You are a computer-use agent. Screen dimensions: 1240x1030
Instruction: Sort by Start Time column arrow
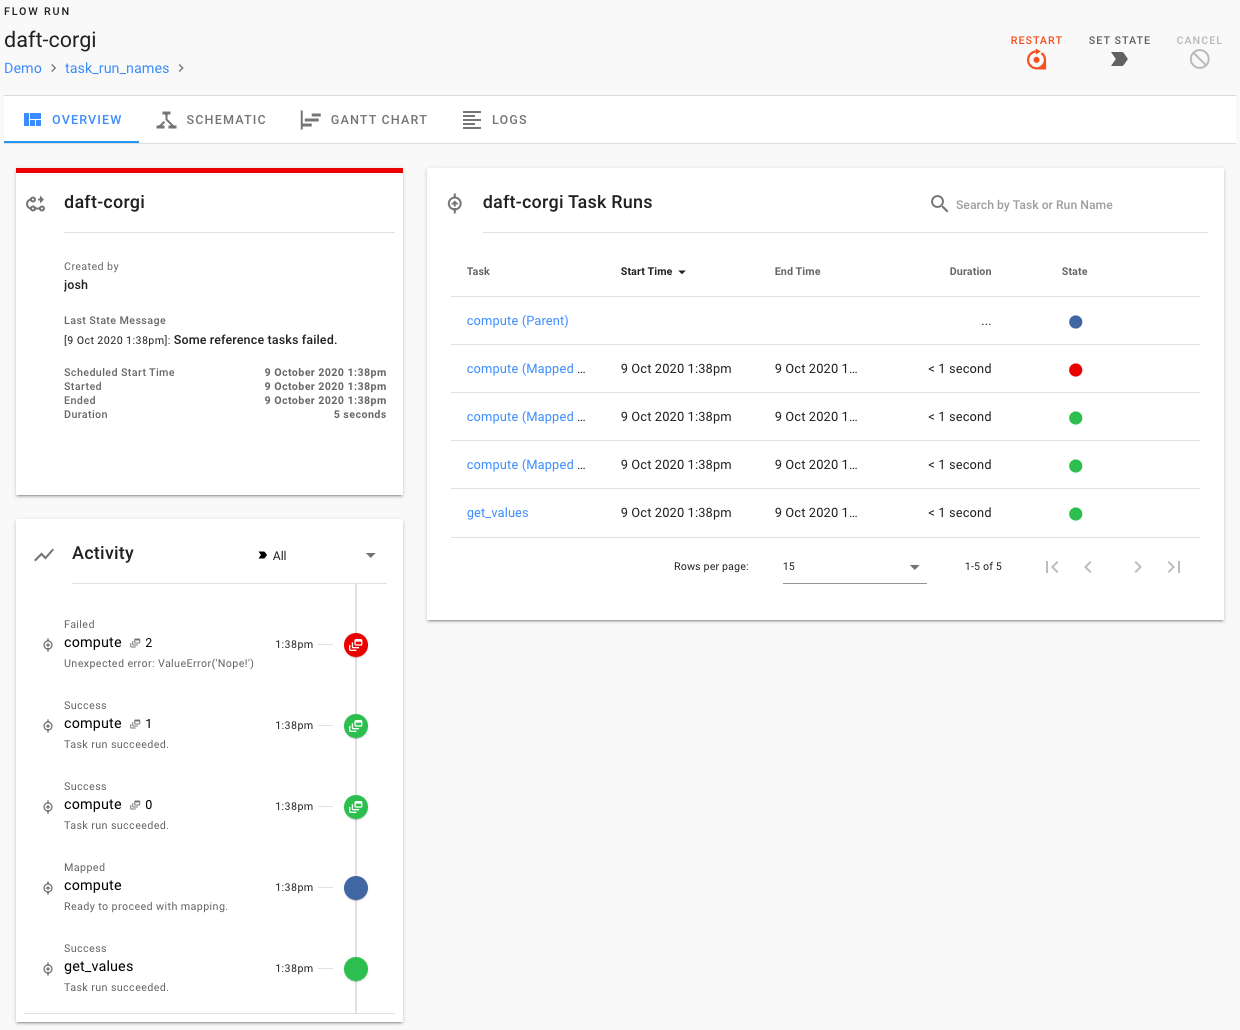[682, 272]
